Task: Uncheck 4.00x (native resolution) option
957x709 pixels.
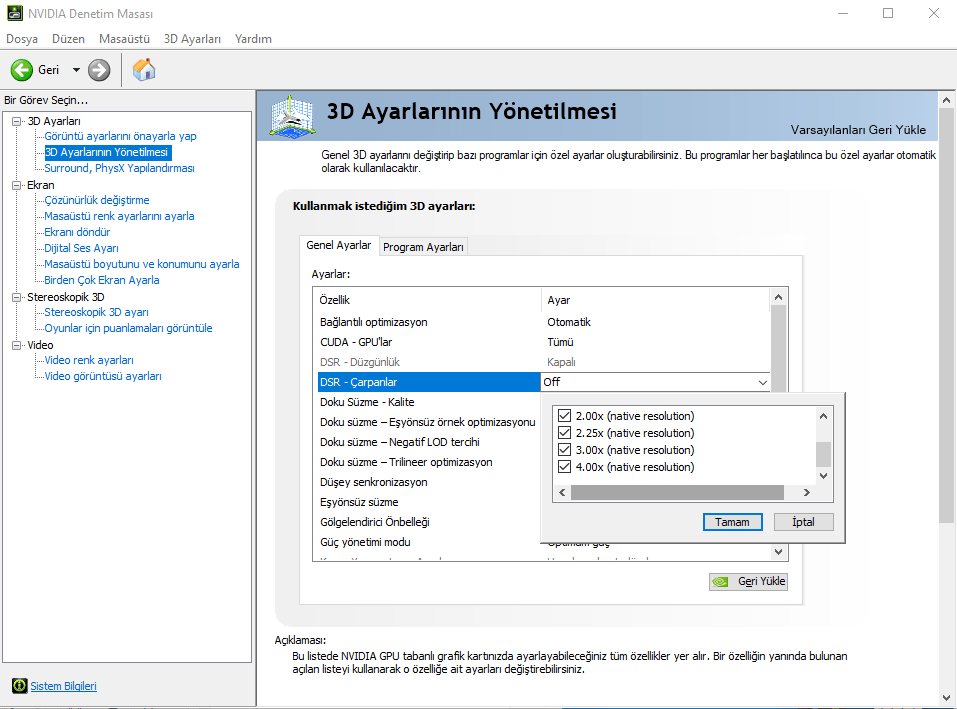Action: pyautogui.click(x=565, y=467)
